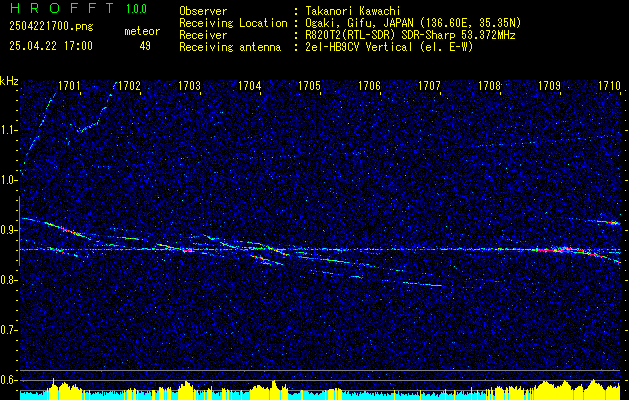This screenshot has height=400, width=629.
Task: Click the 1703 time marker
Action: (189, 85)
